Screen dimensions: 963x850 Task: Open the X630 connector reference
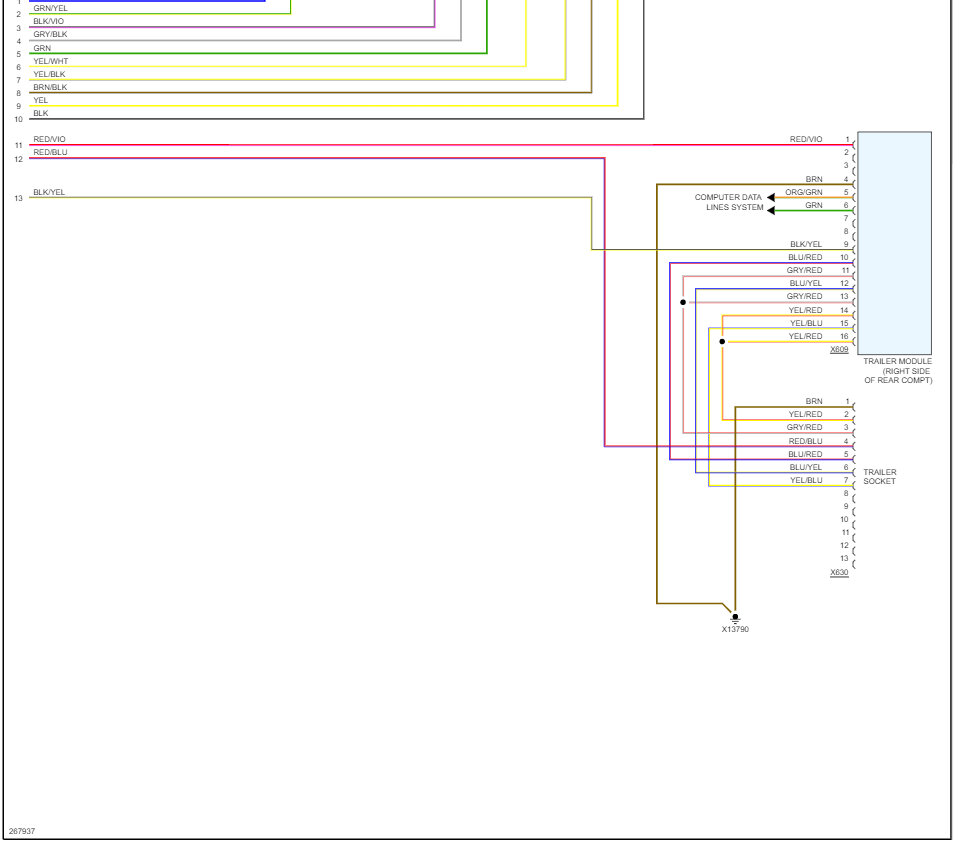tap(839, 572)
